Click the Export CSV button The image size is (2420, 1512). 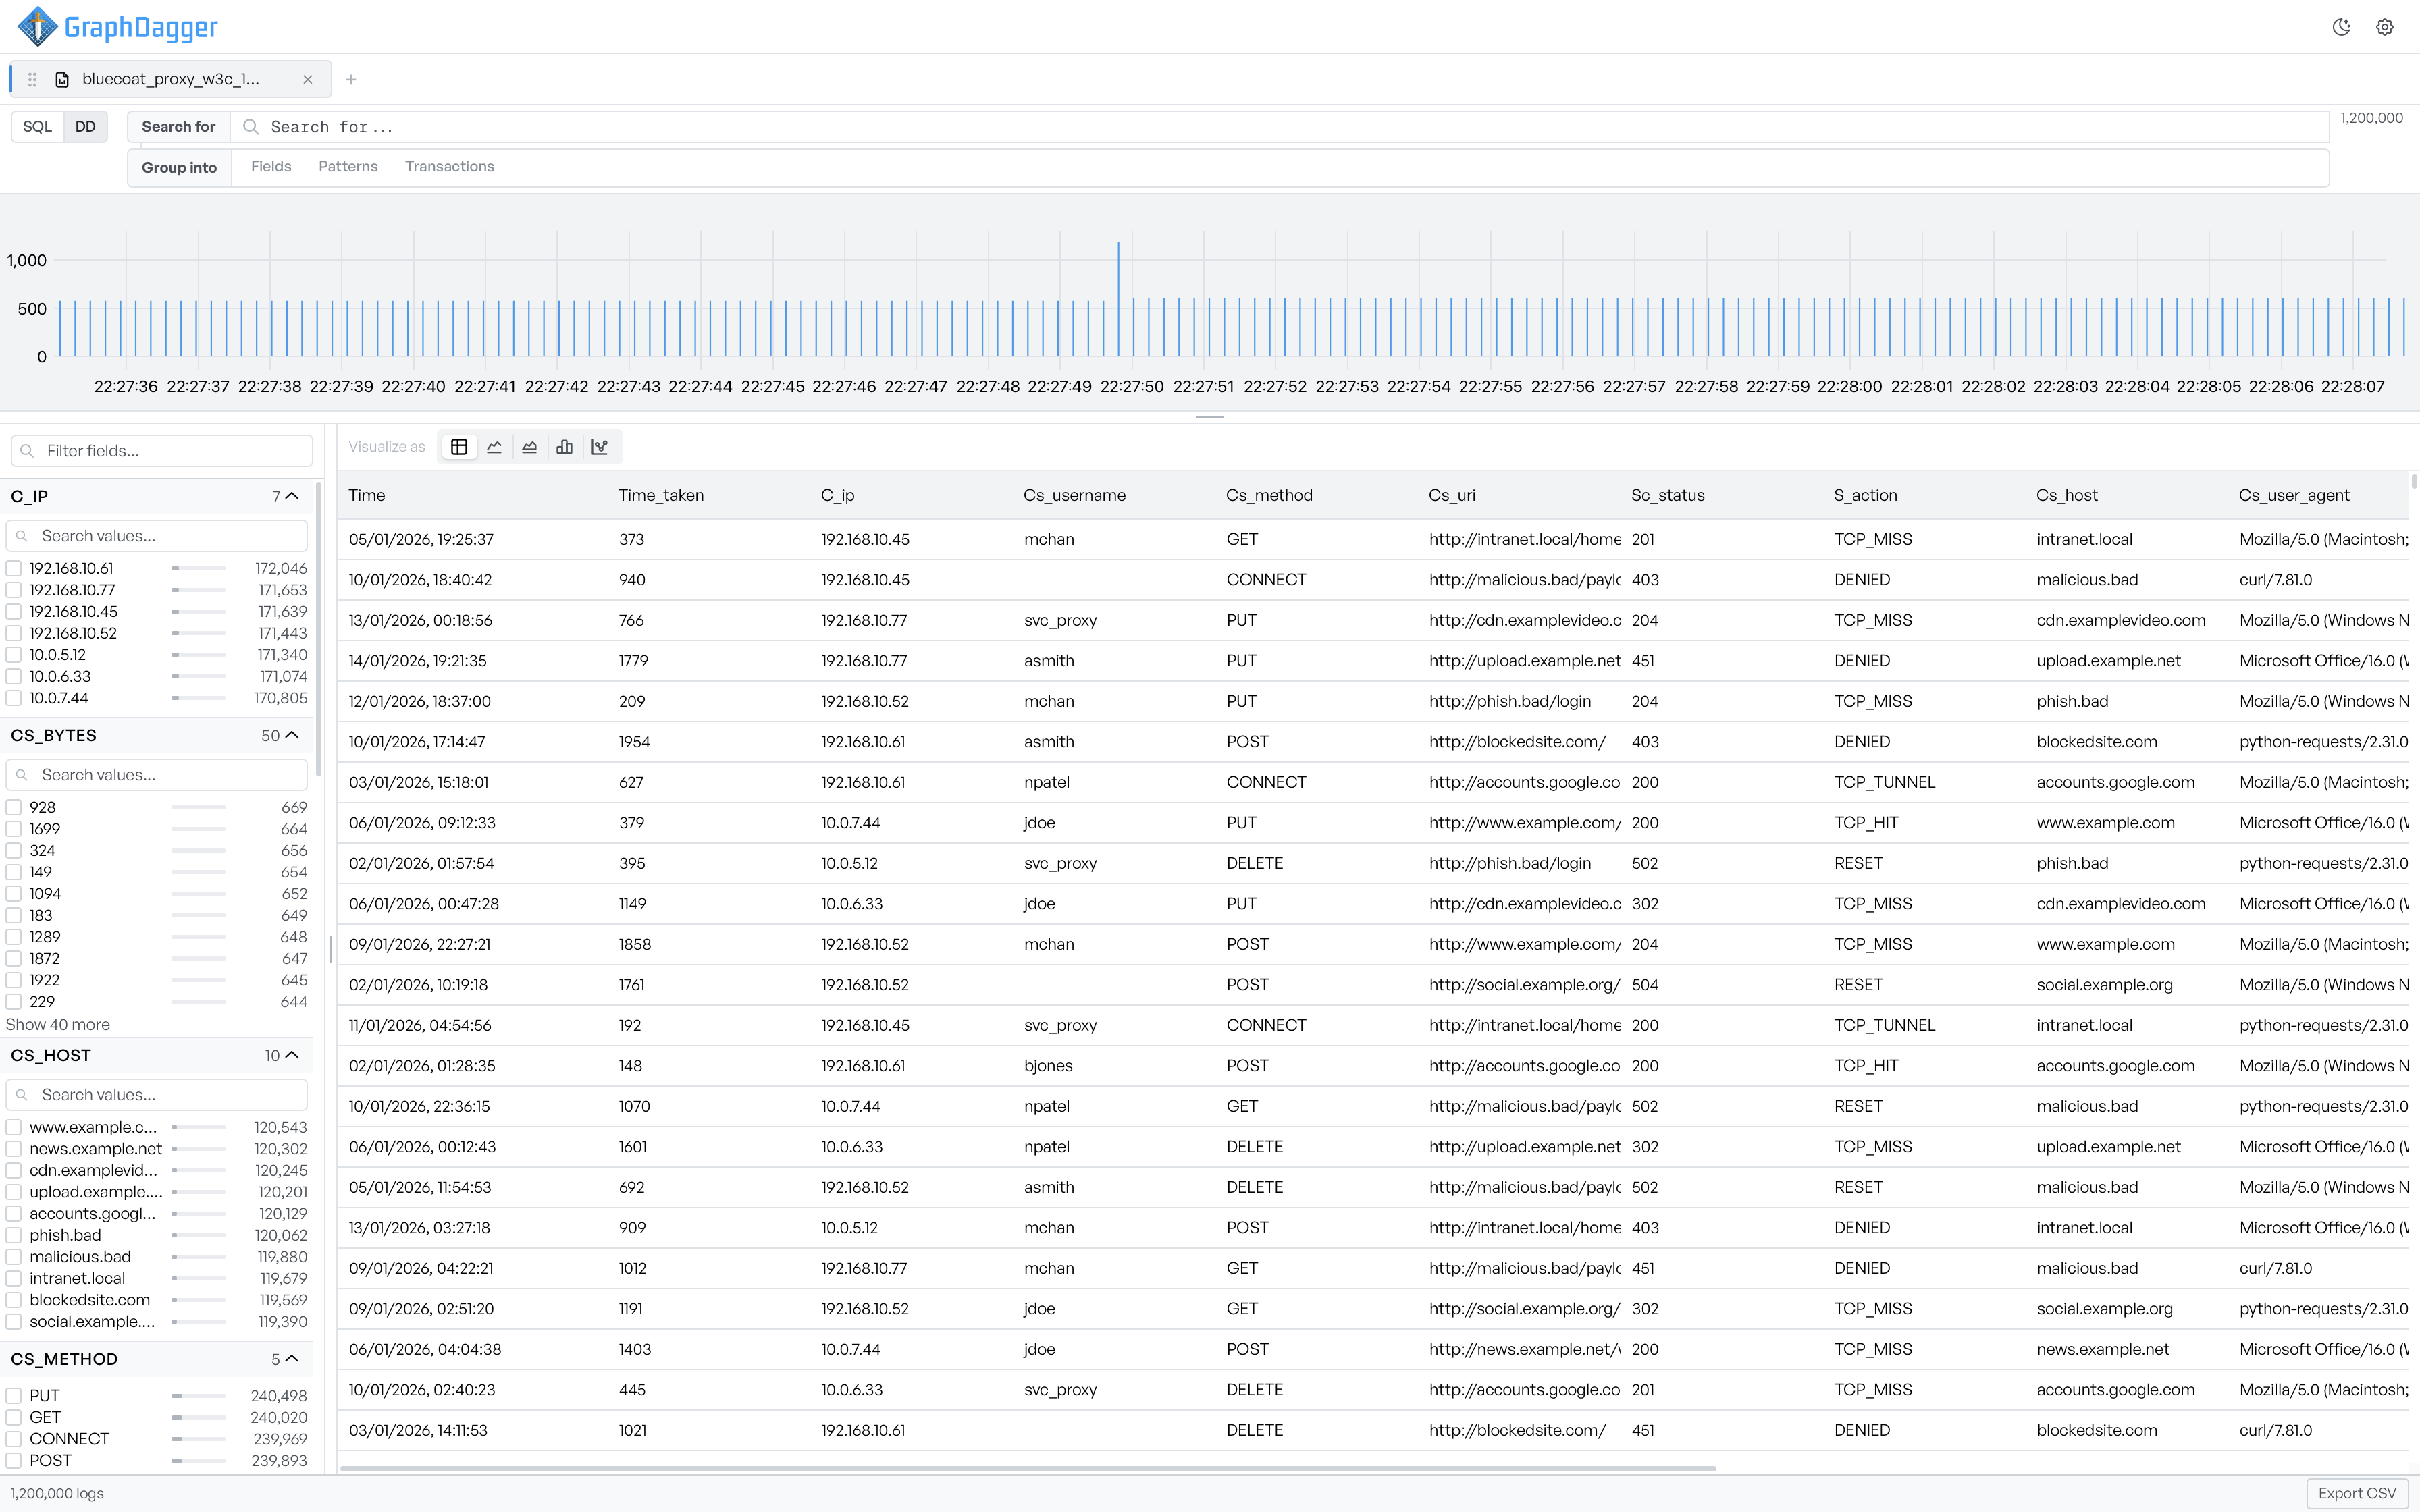pos(2357,1493)
